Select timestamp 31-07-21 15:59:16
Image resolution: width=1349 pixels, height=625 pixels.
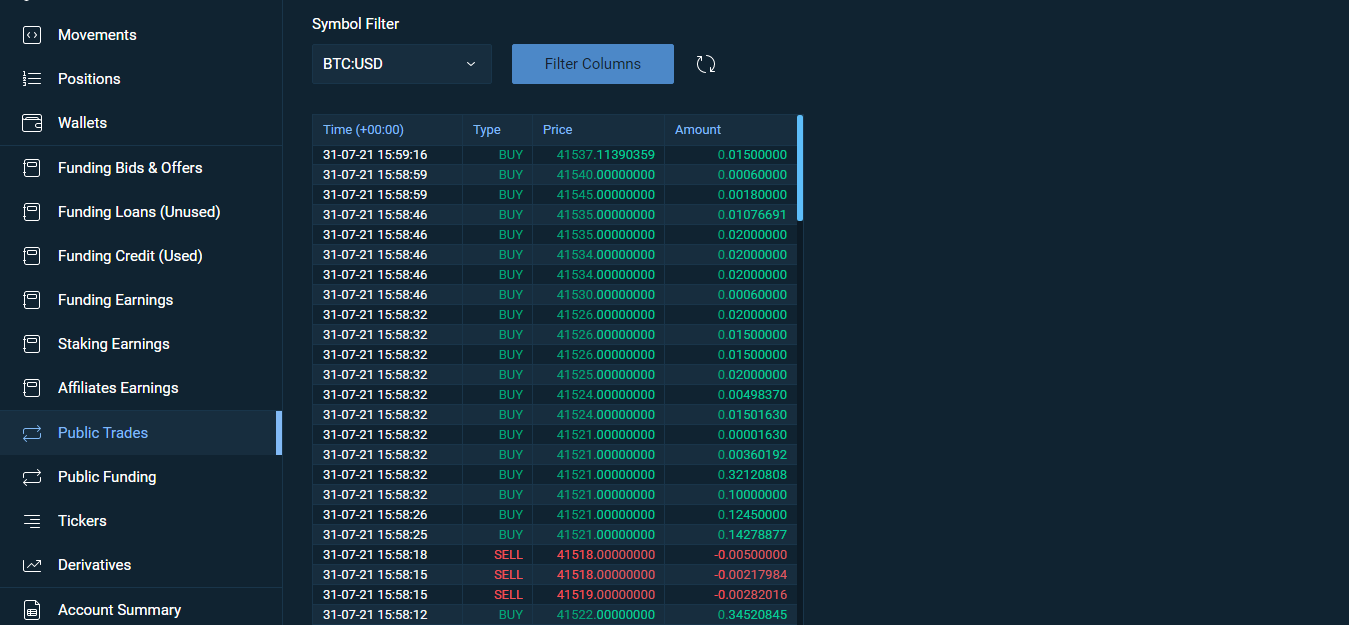(375, 155)
